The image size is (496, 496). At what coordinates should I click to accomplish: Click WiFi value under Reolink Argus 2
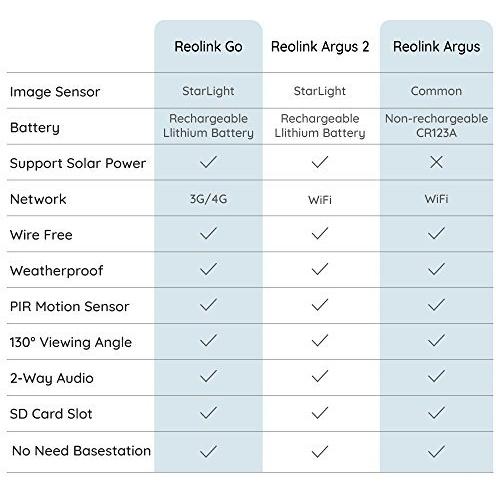[x=320, y=200]
